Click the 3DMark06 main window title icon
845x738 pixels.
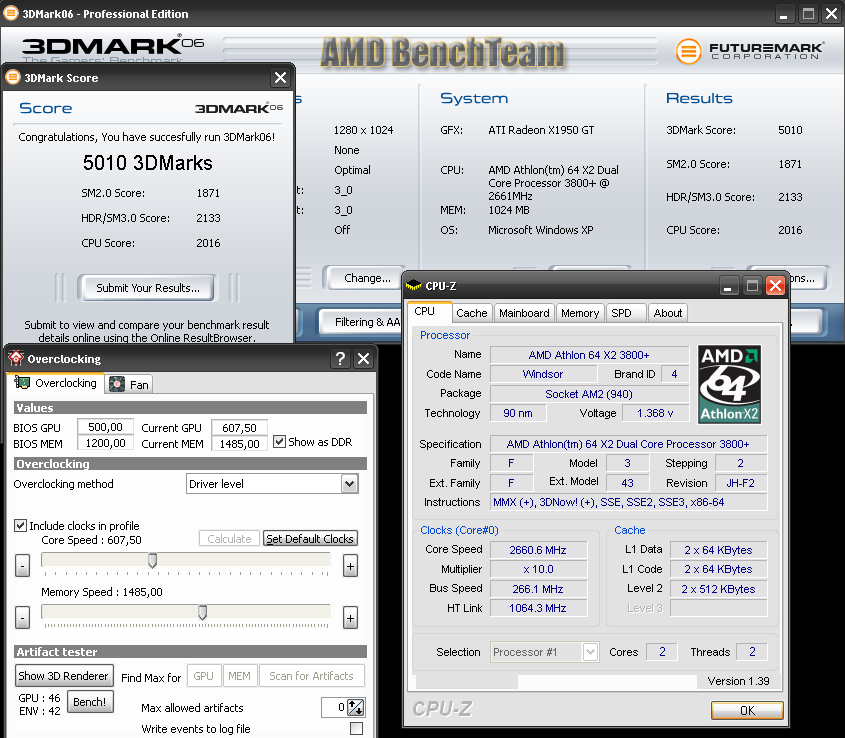coord(10,13)
